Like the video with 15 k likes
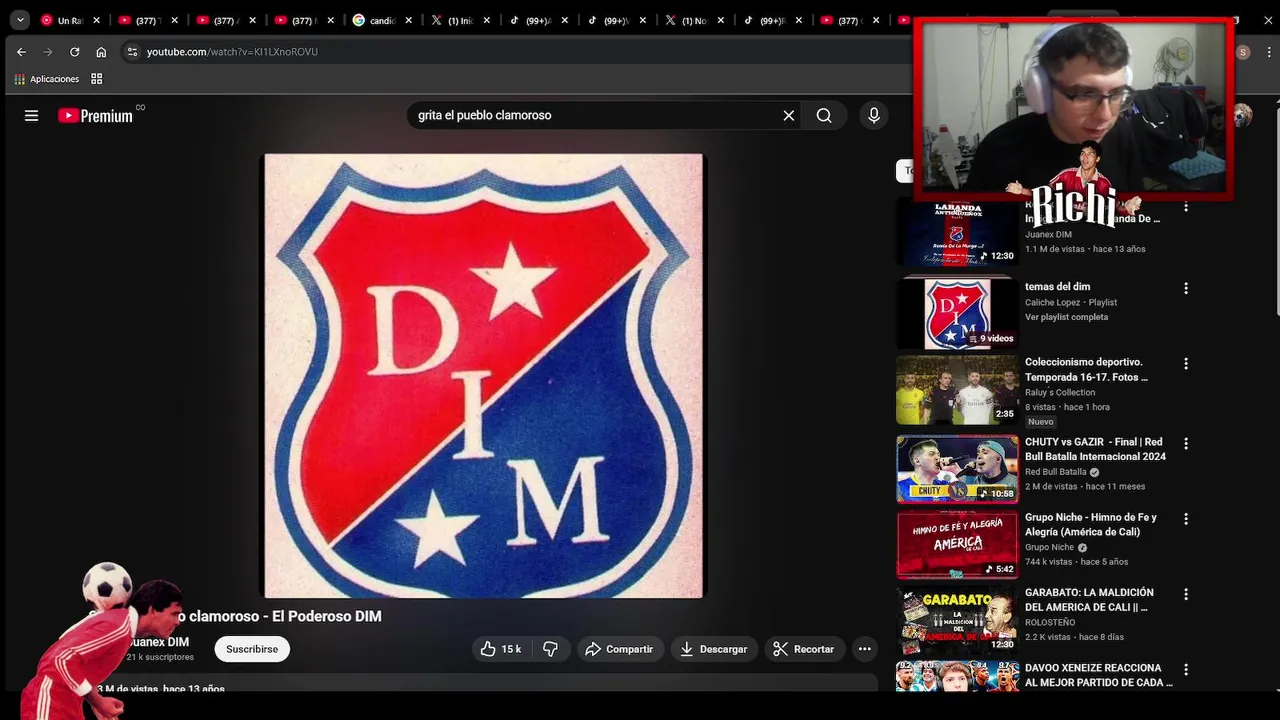The width and height of the screenshot is (1280, 720). (x=500, y=649)
